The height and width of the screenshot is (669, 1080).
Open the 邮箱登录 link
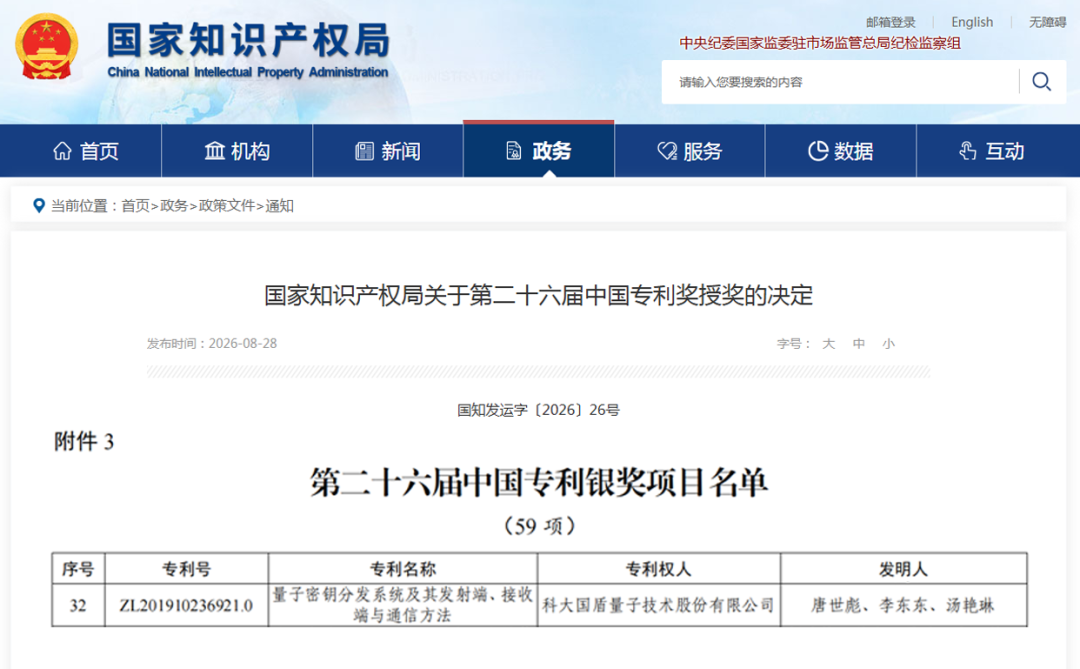point(891,22)
